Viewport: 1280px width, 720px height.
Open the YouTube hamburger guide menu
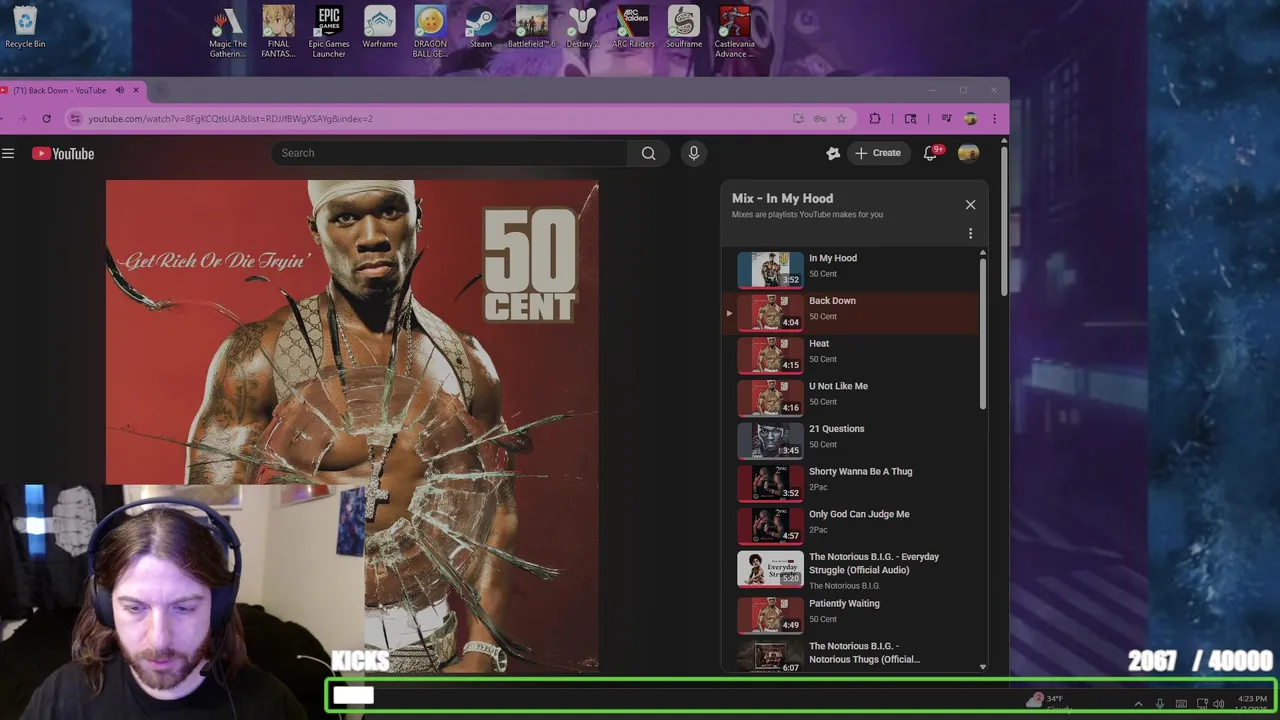(x=8, y=153)
